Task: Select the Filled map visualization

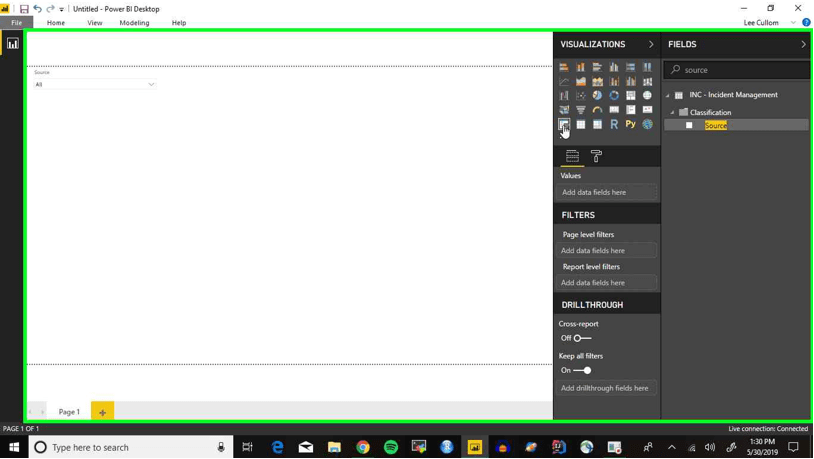Action: tap(564, 110)
